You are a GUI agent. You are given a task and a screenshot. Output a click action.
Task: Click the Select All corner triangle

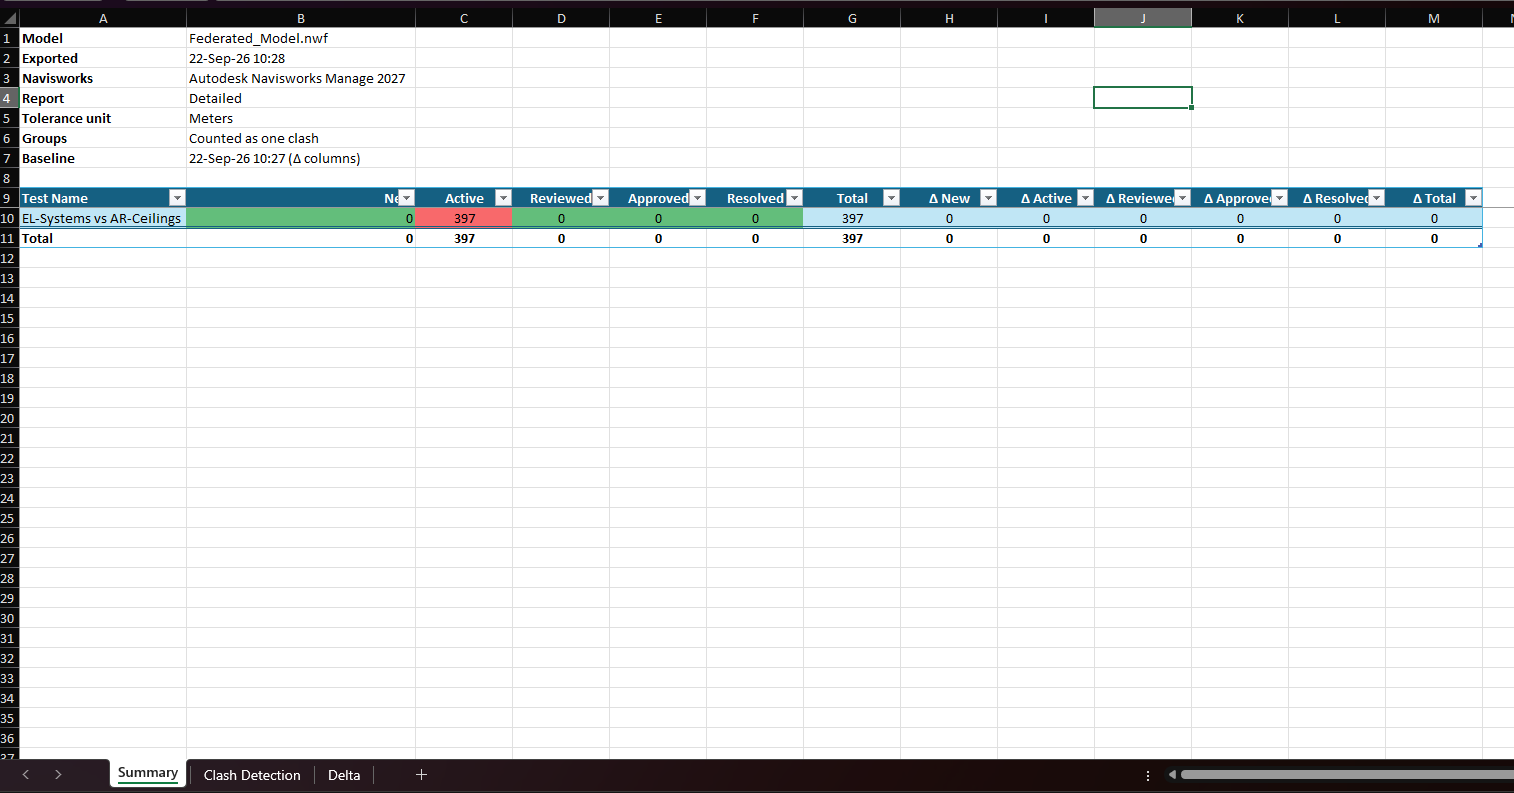(x=10, y=18)
